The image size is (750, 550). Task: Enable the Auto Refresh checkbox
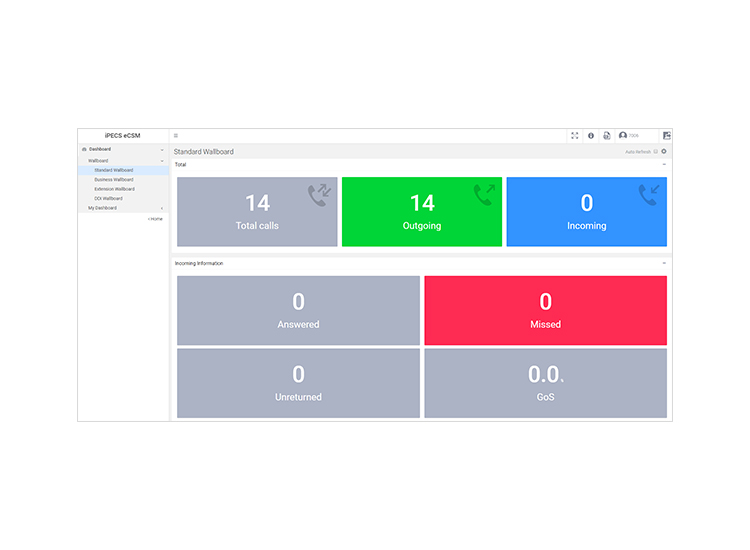[655, 152]
